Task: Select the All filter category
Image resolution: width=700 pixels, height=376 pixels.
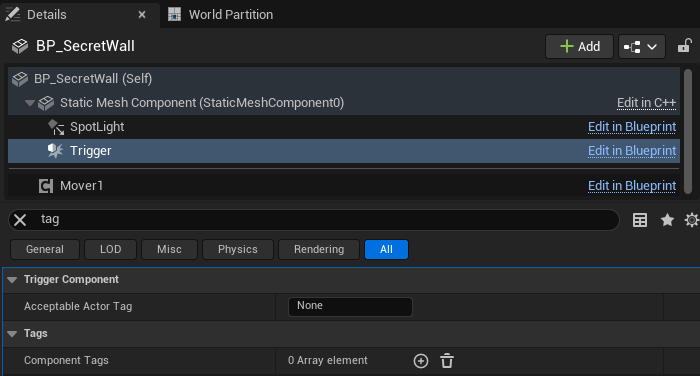Action: point(386,249)
